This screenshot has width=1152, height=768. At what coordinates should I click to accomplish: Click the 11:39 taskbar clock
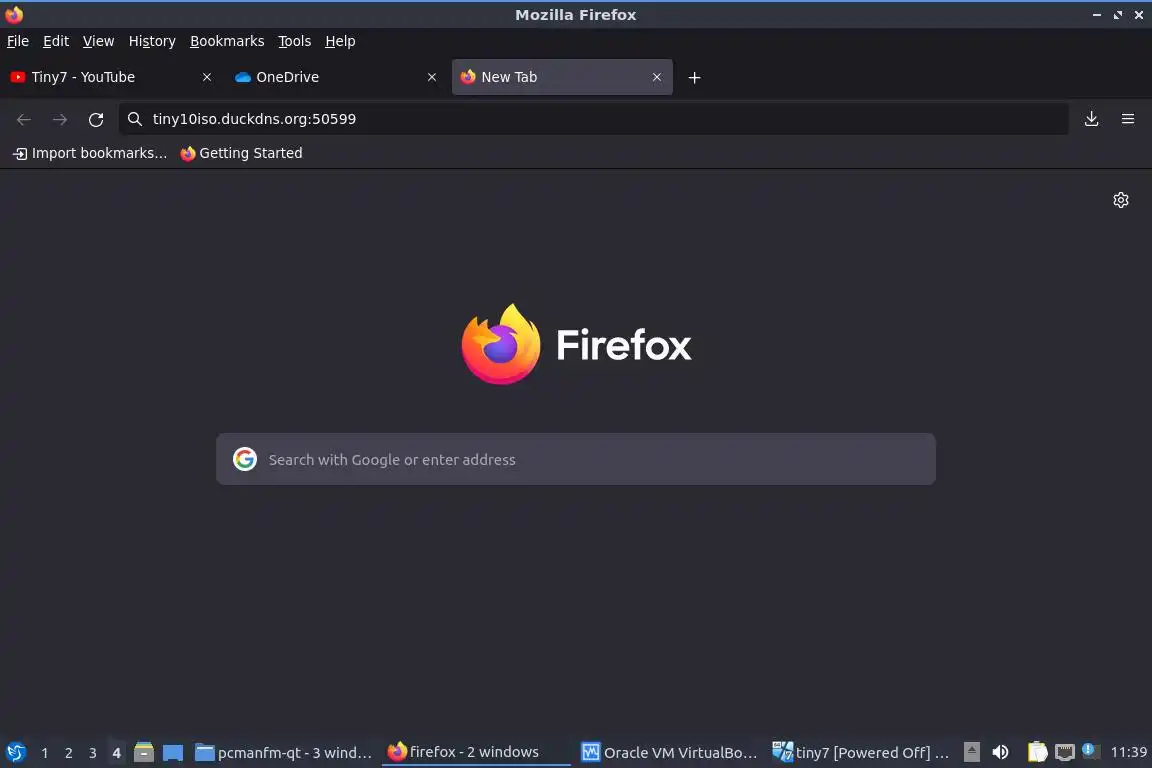coord(1128,753)
